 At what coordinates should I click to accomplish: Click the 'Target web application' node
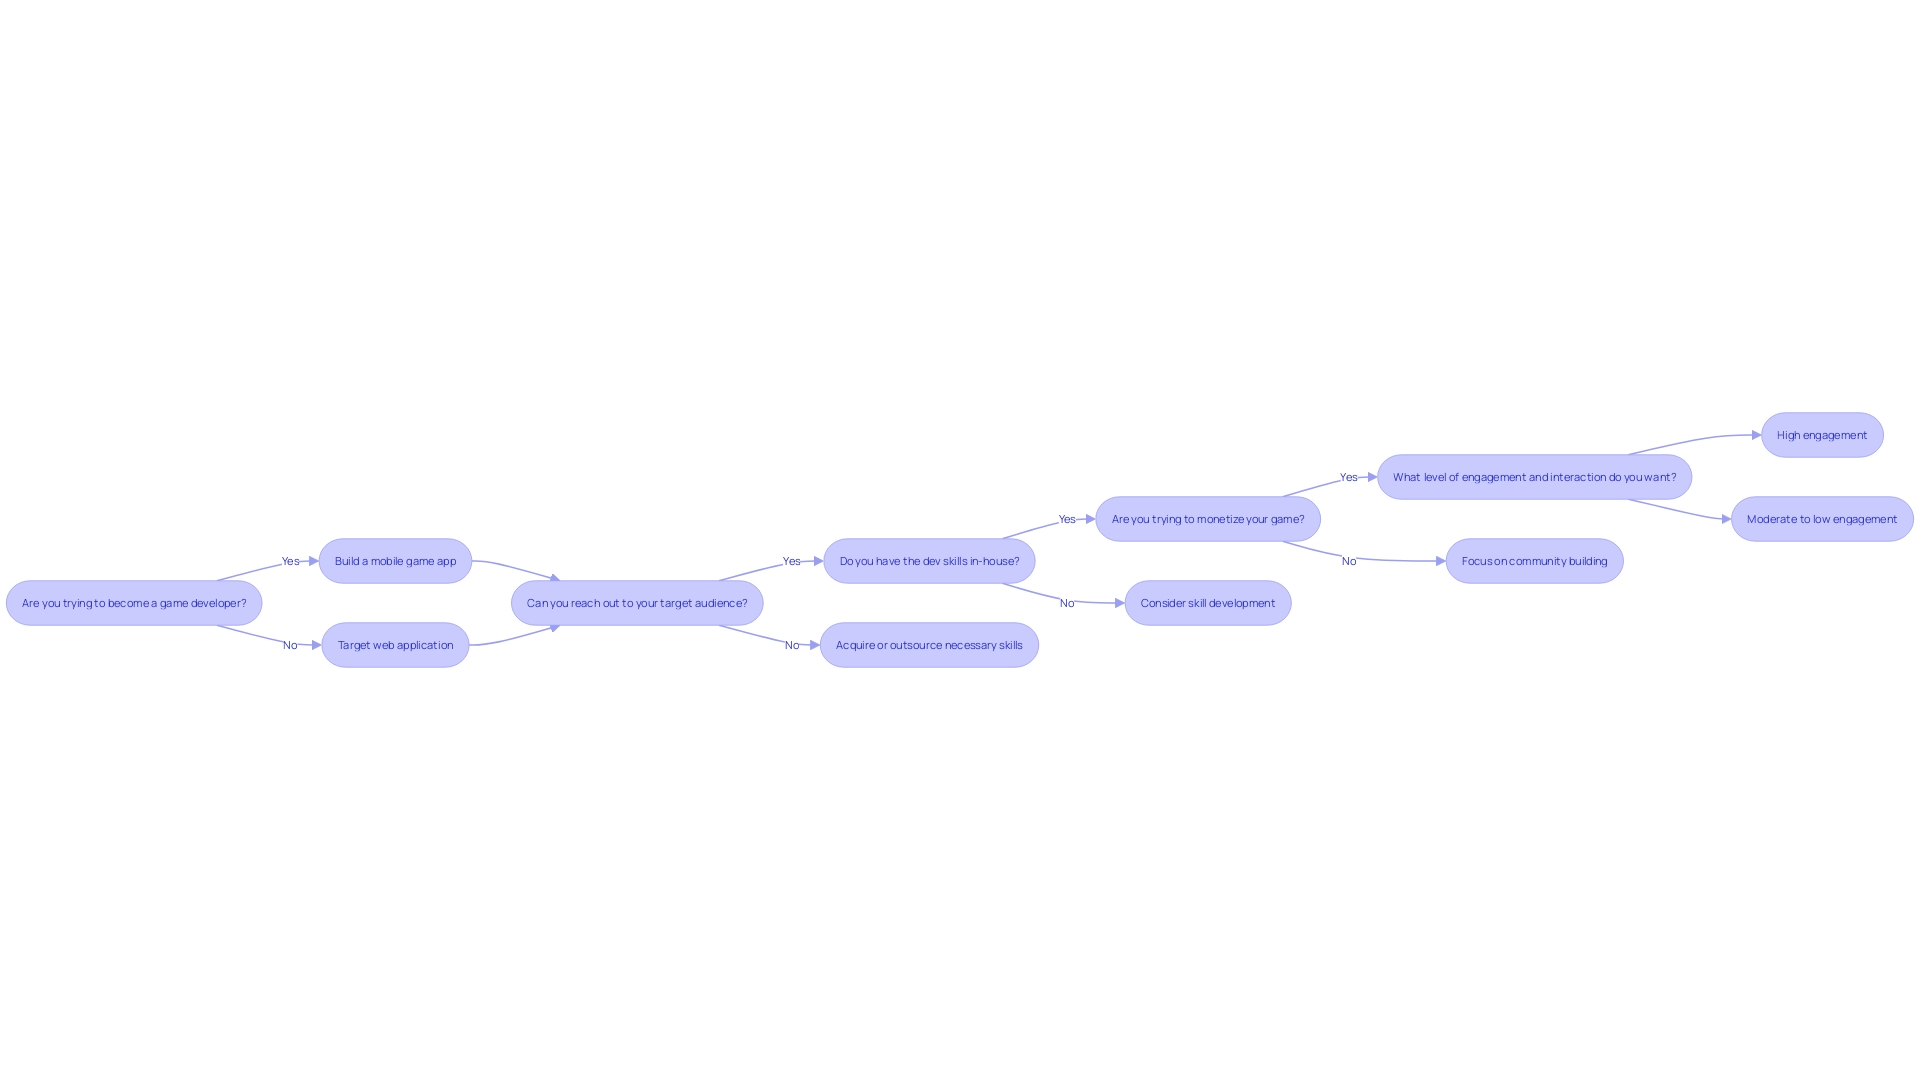(394, 645)
